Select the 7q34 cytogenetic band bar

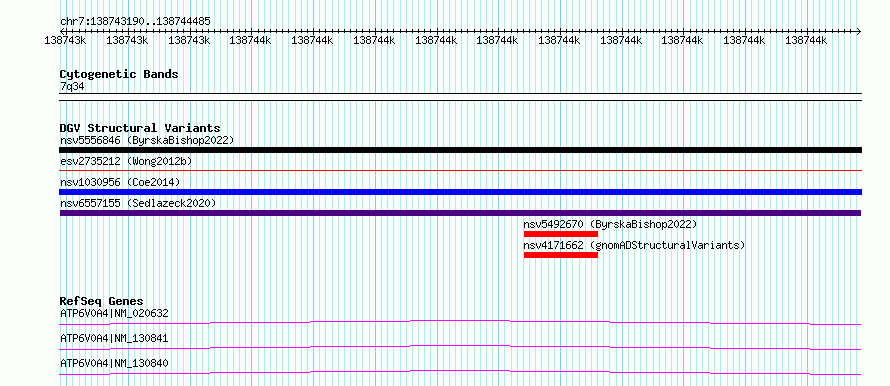pyautogui.click(x=460, y=97)
